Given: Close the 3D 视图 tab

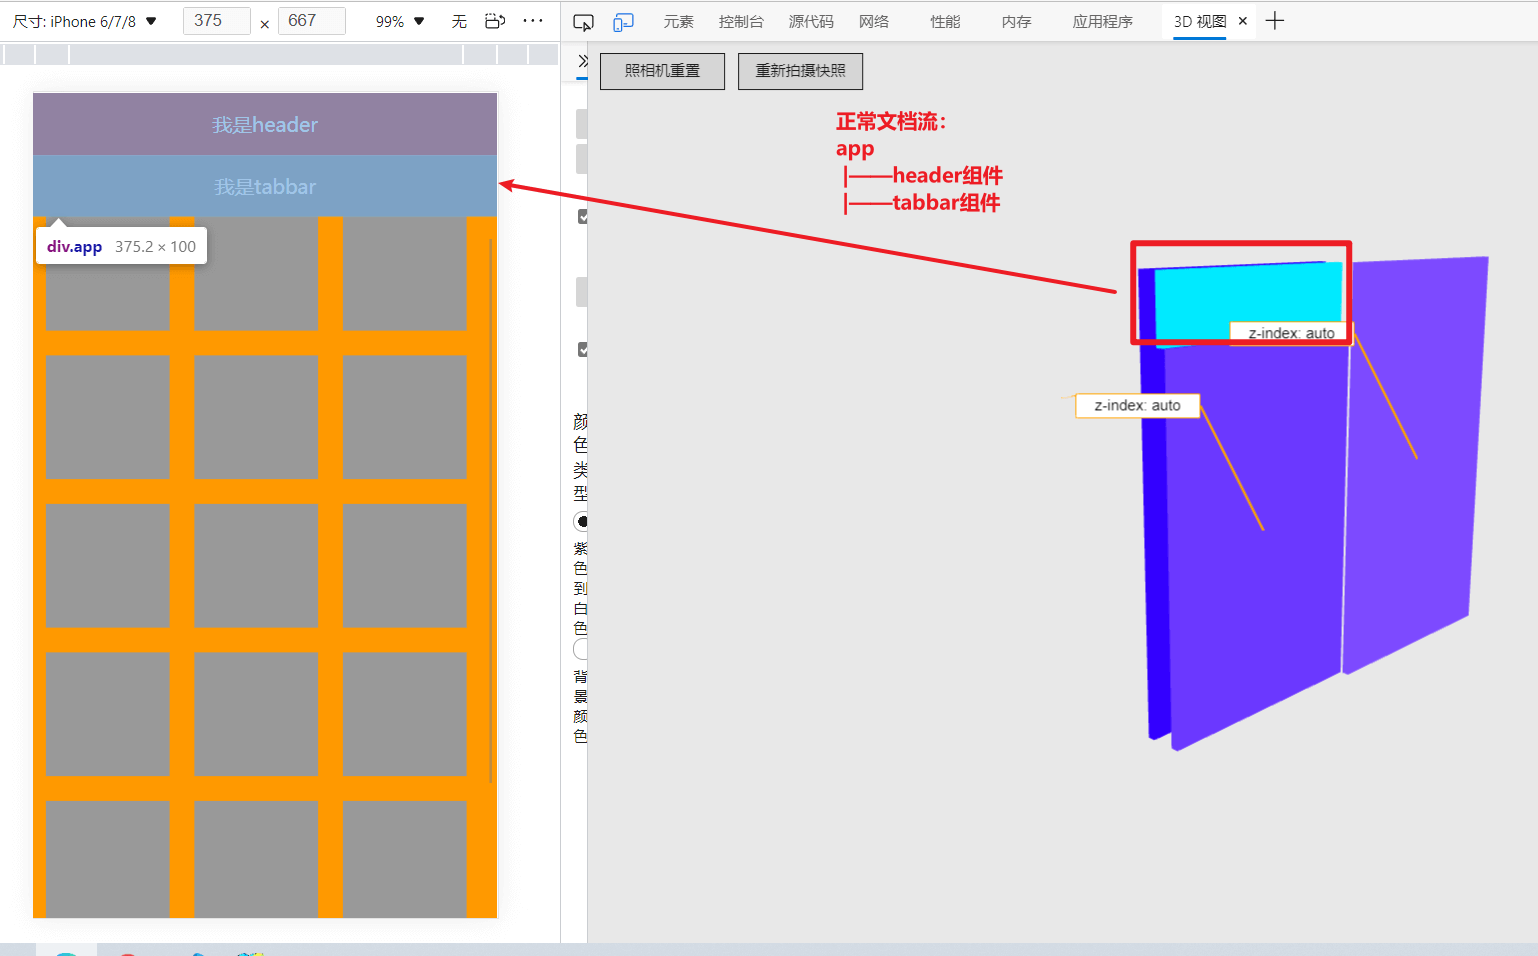Looking at the screenshot, I should click(1243, 21).
